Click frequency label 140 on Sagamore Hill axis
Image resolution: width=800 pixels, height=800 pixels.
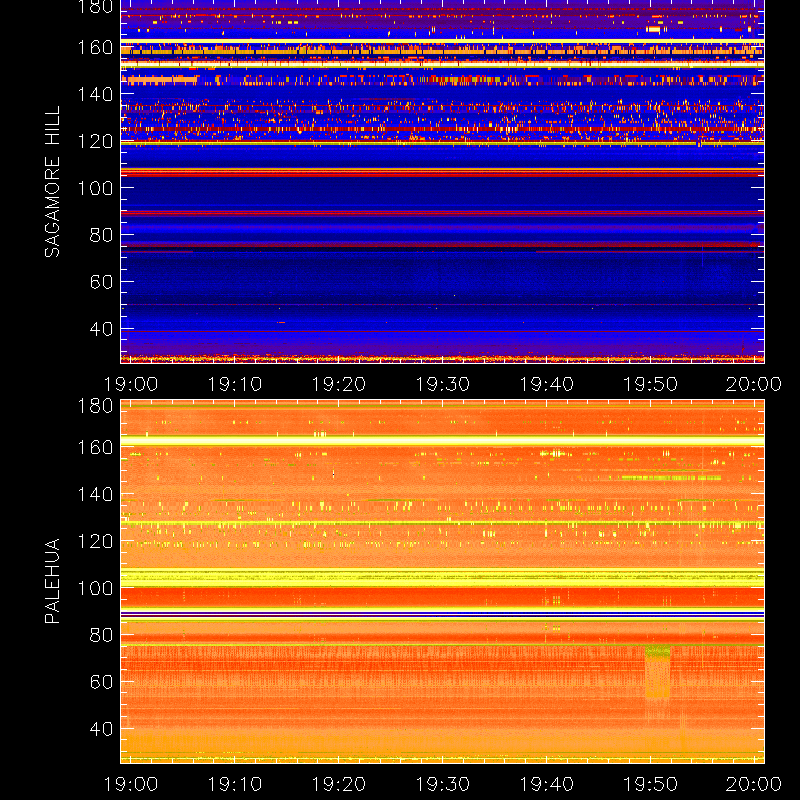(95, 94)
